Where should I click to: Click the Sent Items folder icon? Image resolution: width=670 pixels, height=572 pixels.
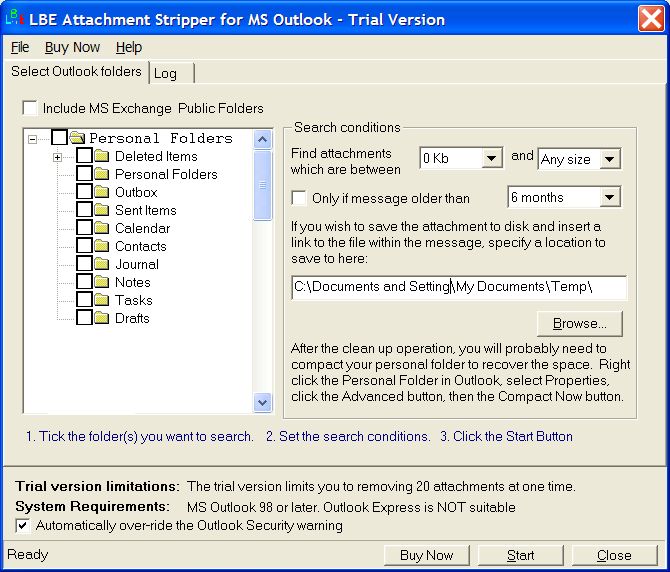point(102,210)
